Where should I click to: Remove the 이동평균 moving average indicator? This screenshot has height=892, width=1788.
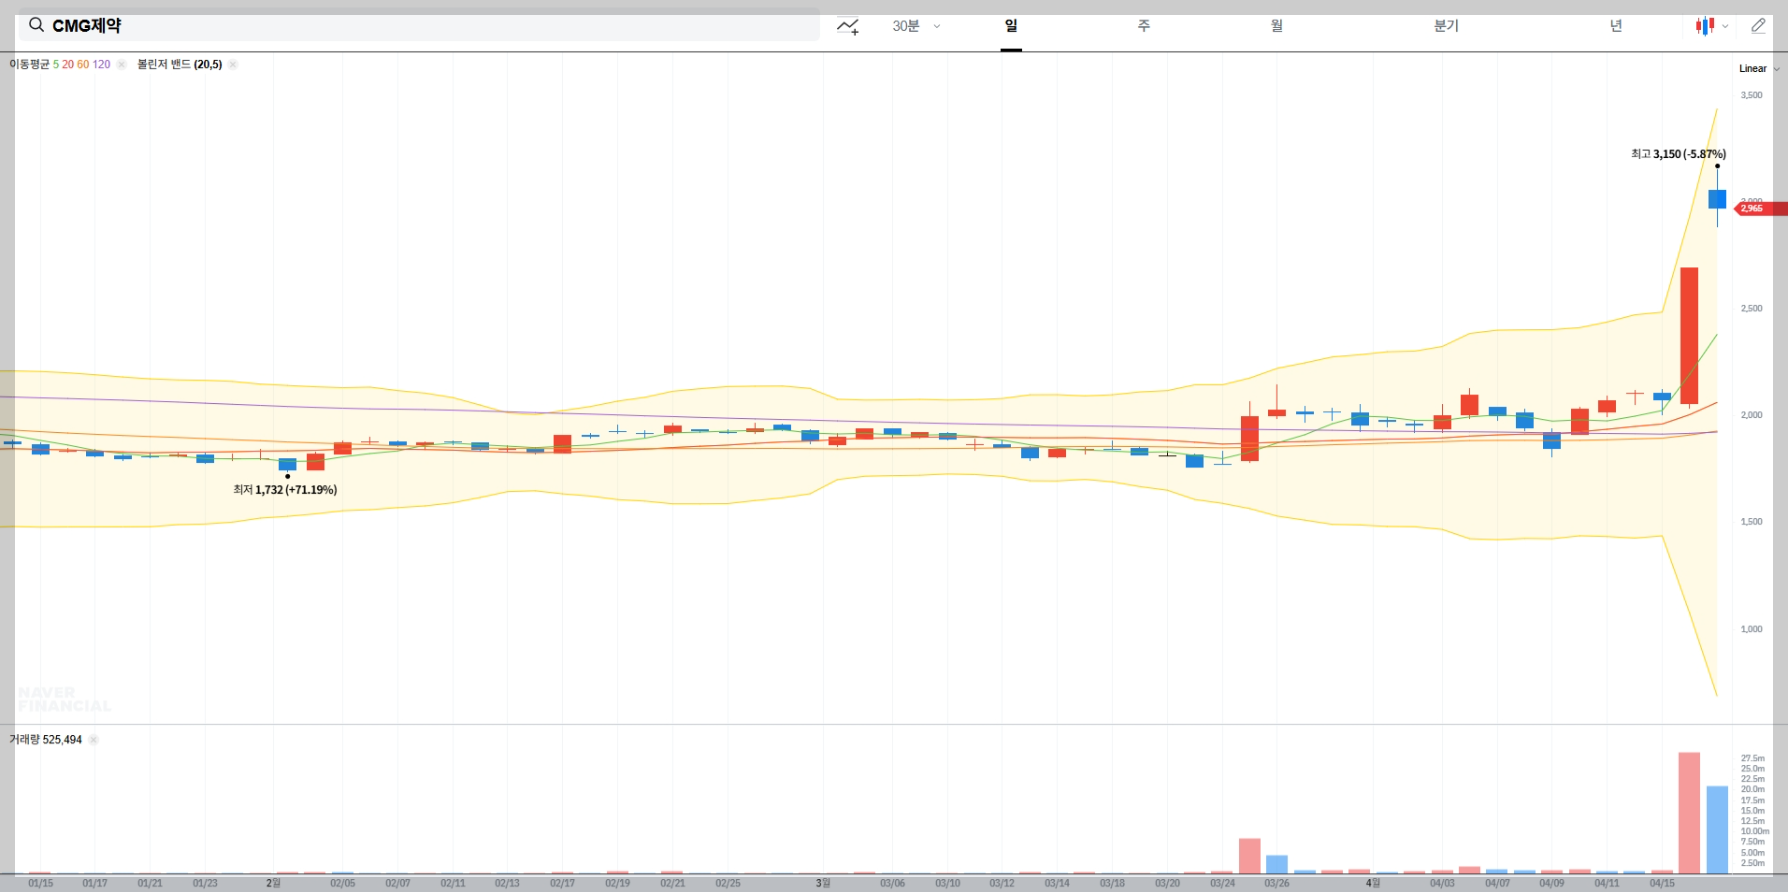point(121,64)
